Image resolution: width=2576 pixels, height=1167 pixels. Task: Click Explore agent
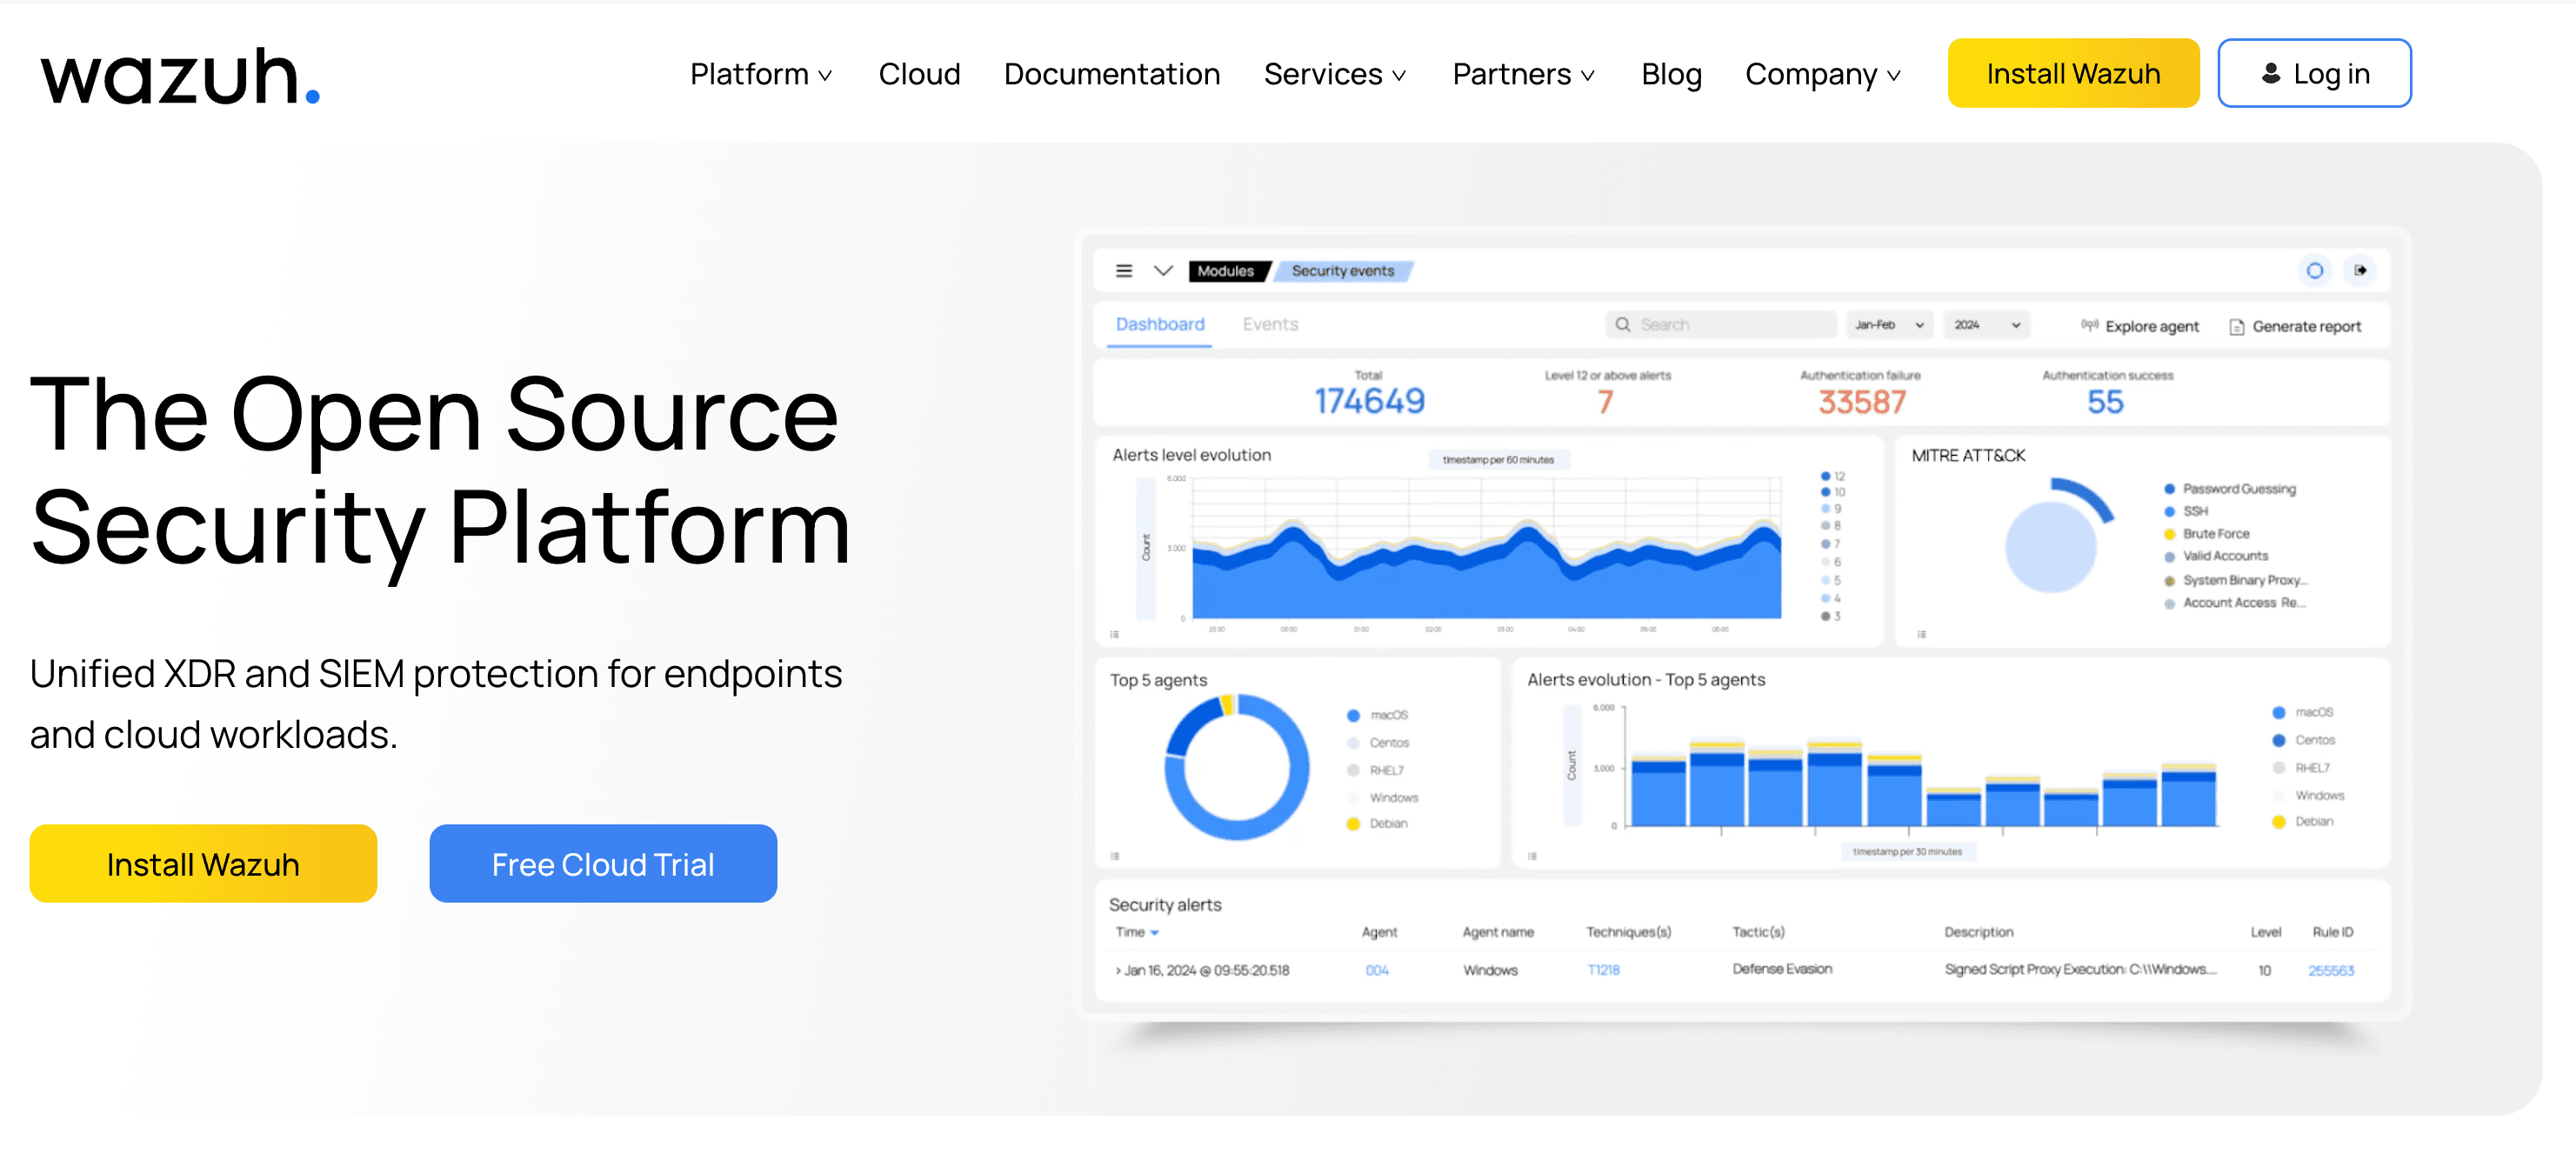2140,326
